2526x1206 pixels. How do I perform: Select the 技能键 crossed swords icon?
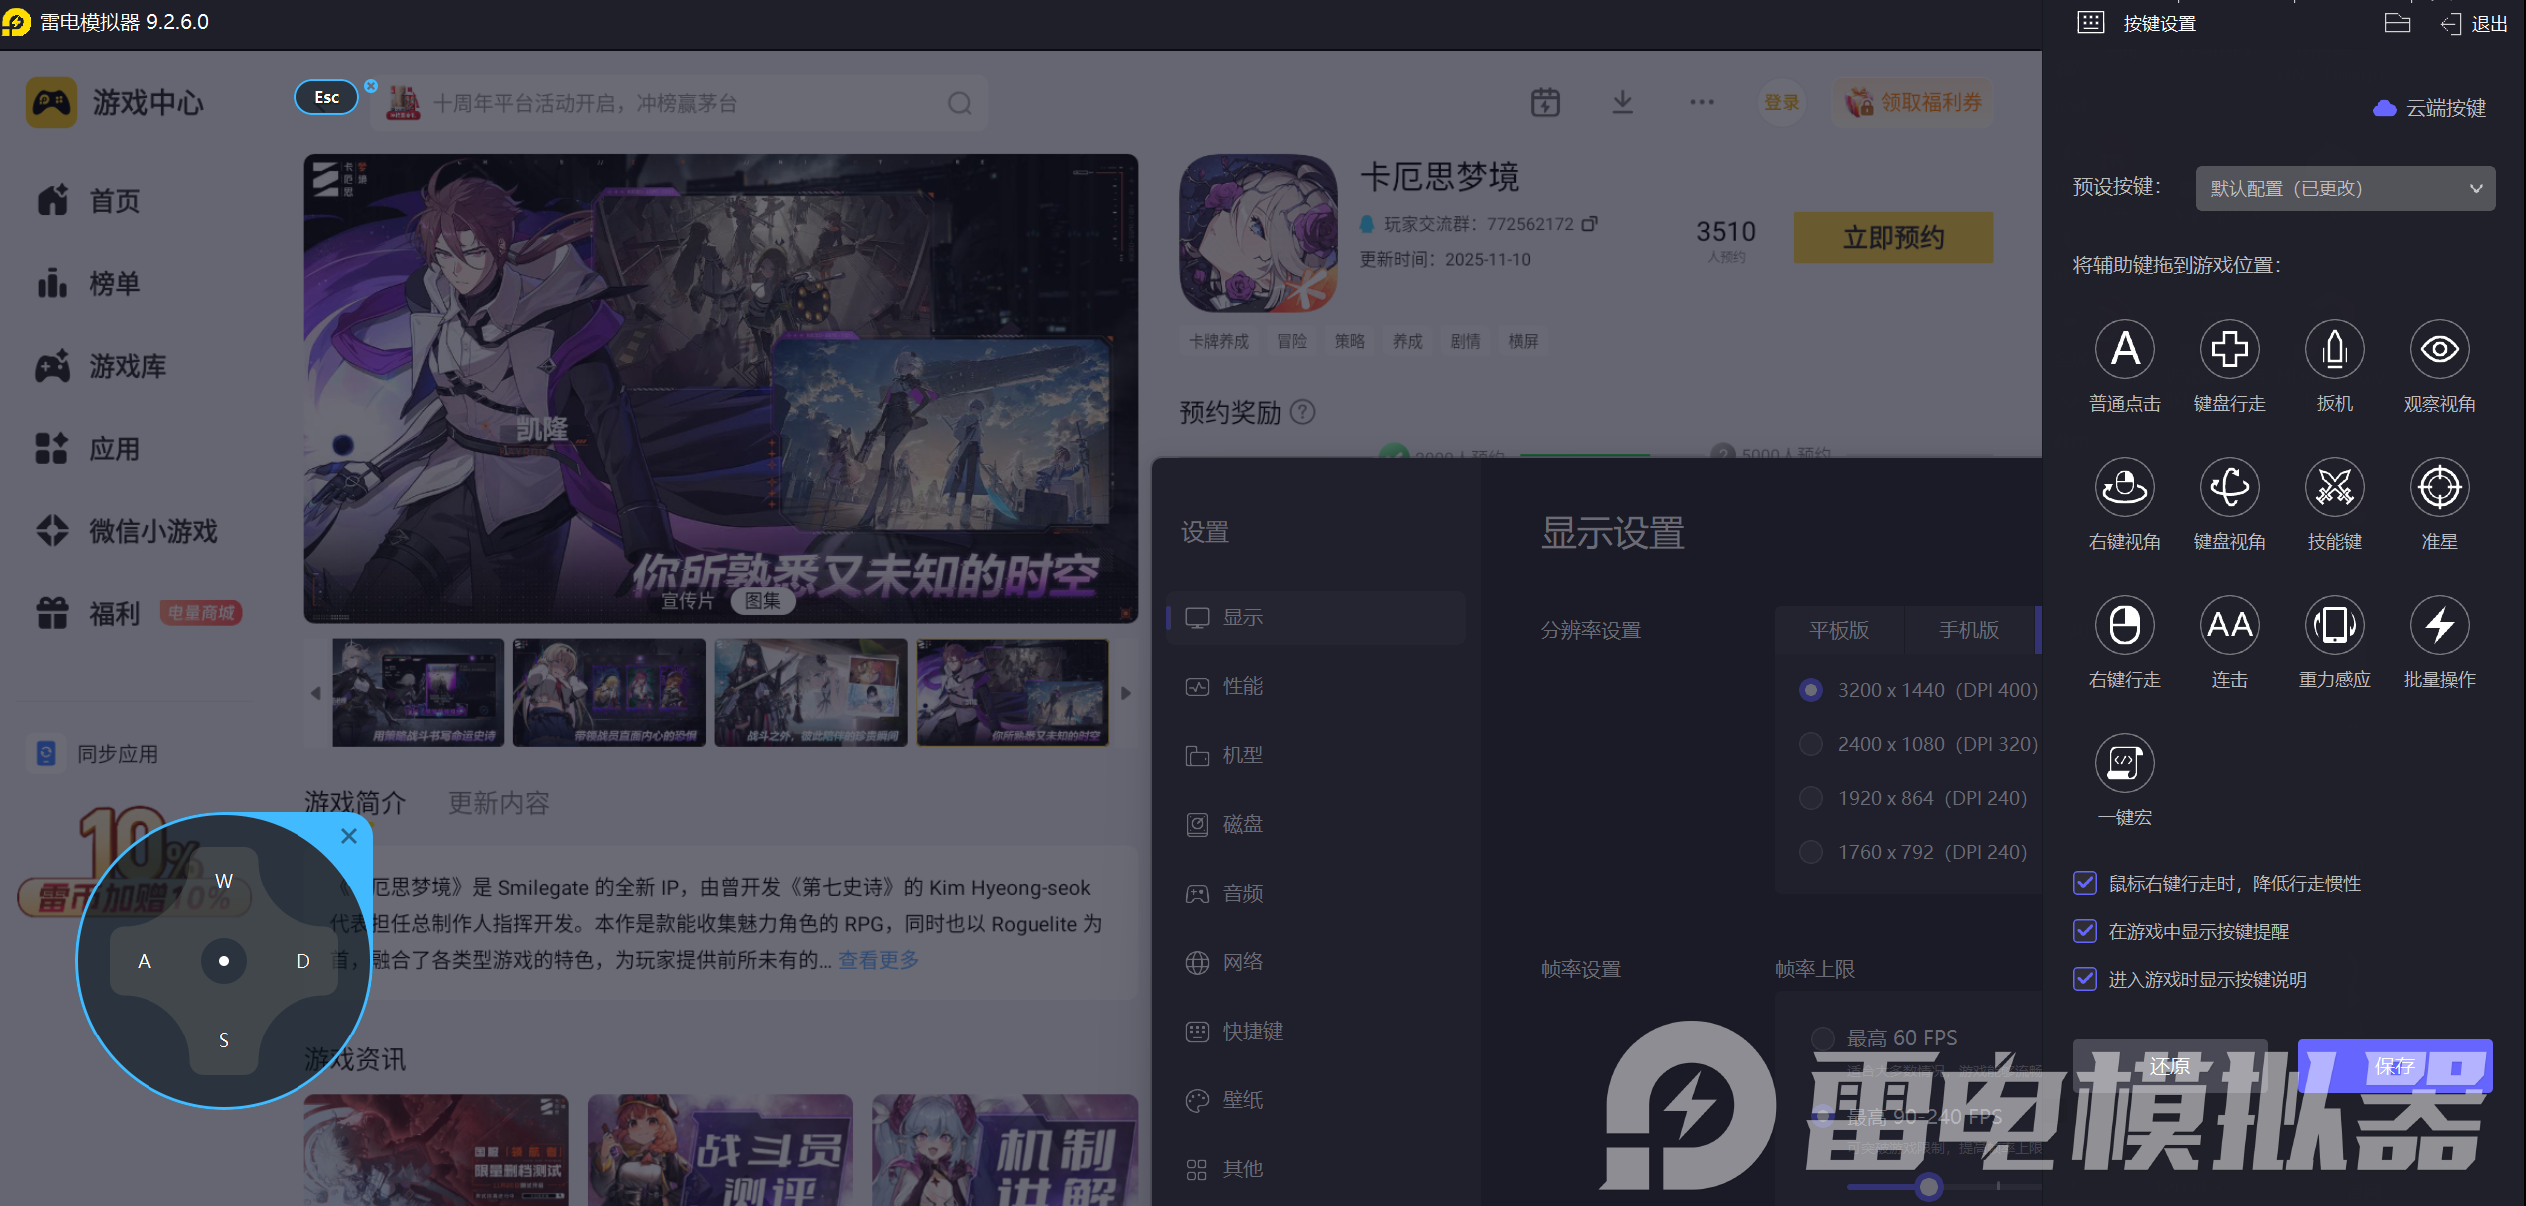[x=2334, y=488]
